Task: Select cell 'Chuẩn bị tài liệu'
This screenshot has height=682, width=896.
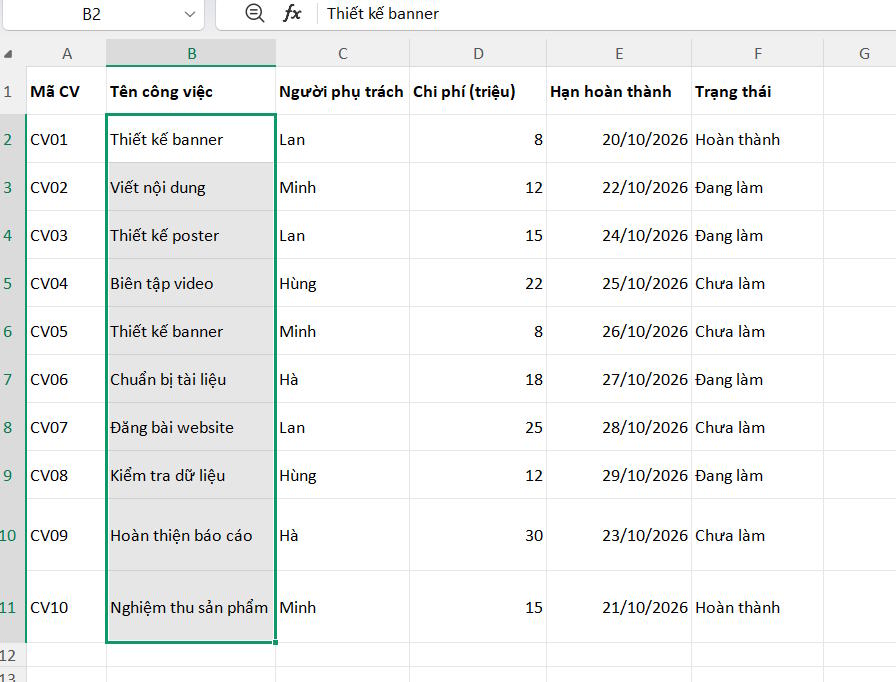Action: tap(191, 379)
